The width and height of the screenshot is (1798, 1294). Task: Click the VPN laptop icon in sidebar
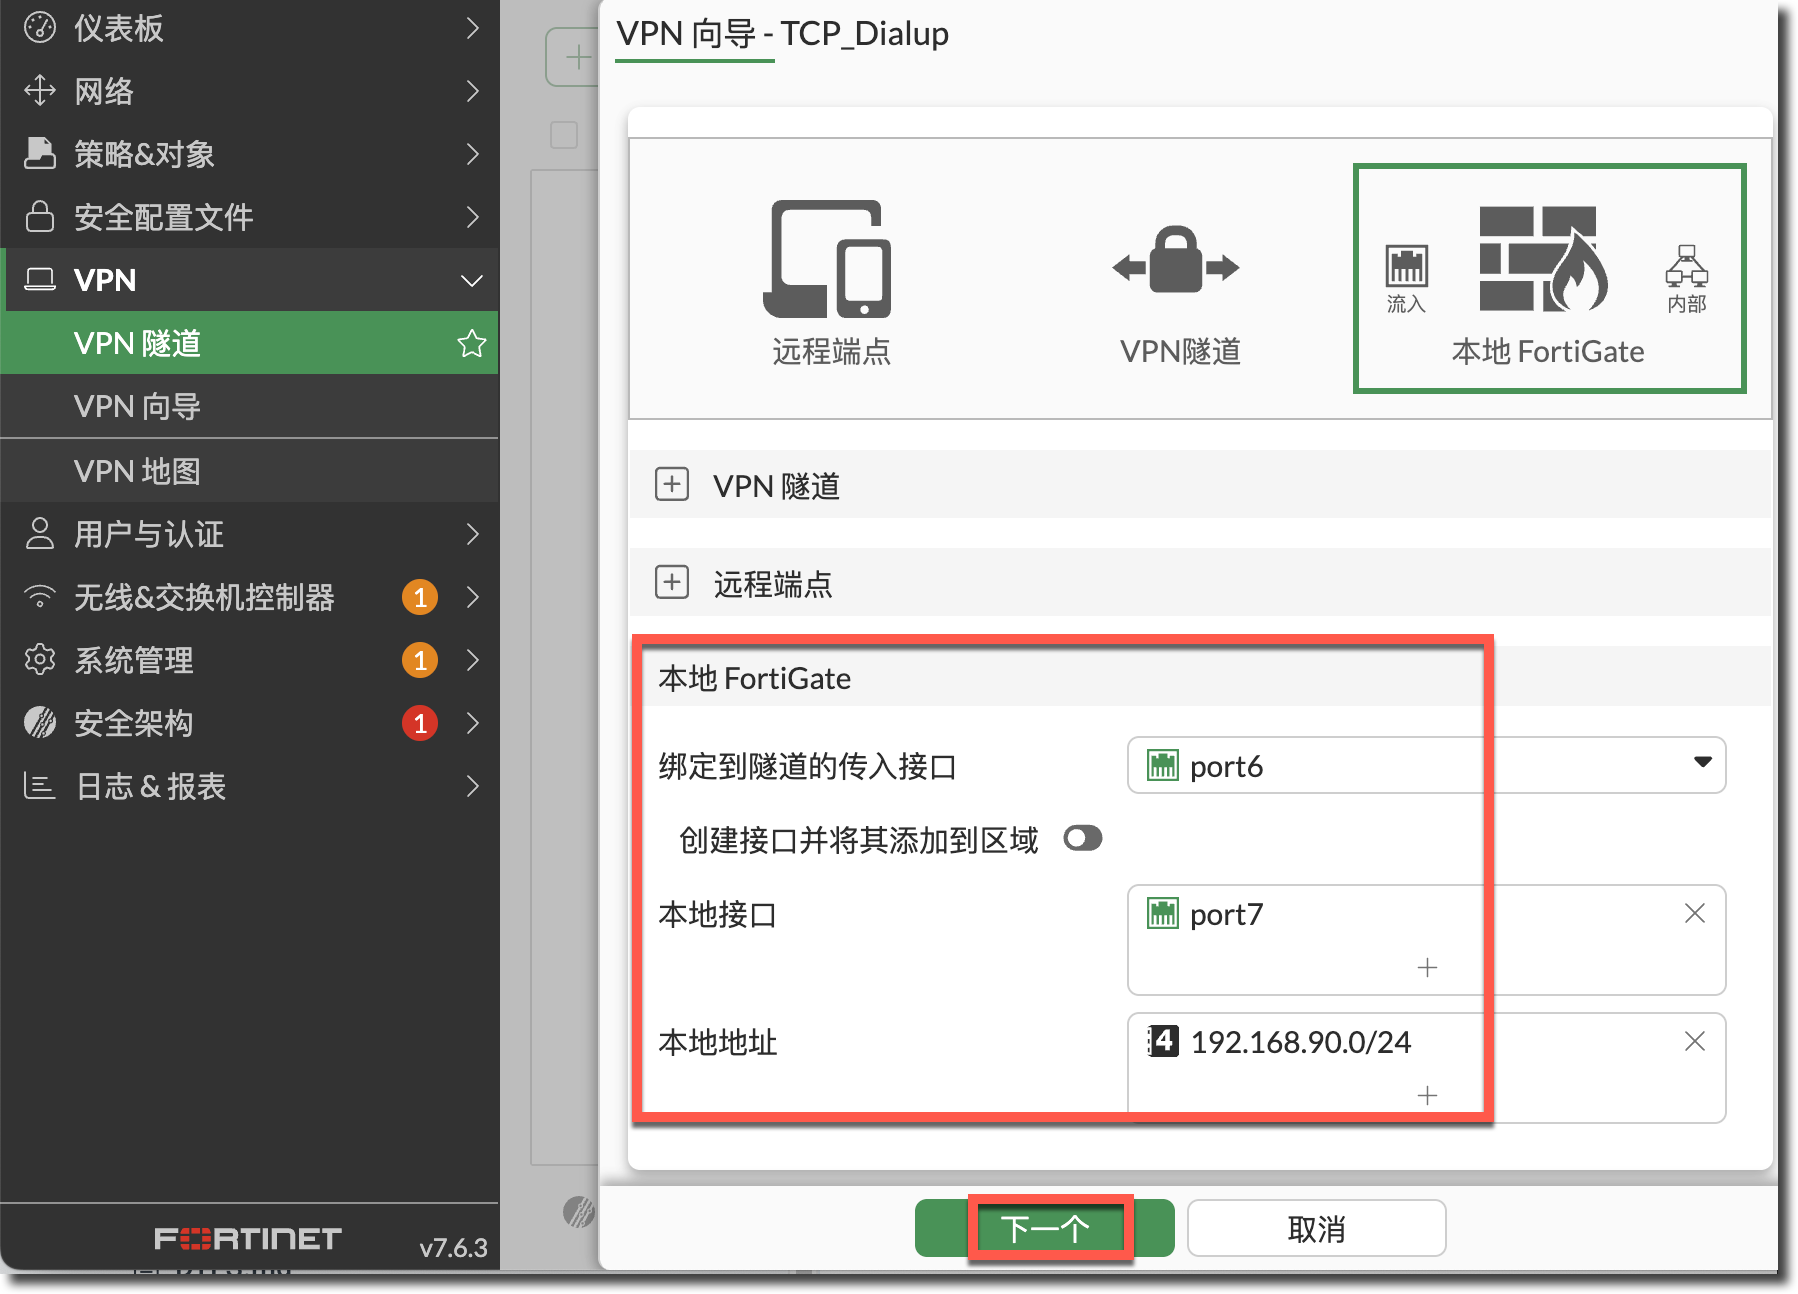pyautogui.click(x=40, y=280)
